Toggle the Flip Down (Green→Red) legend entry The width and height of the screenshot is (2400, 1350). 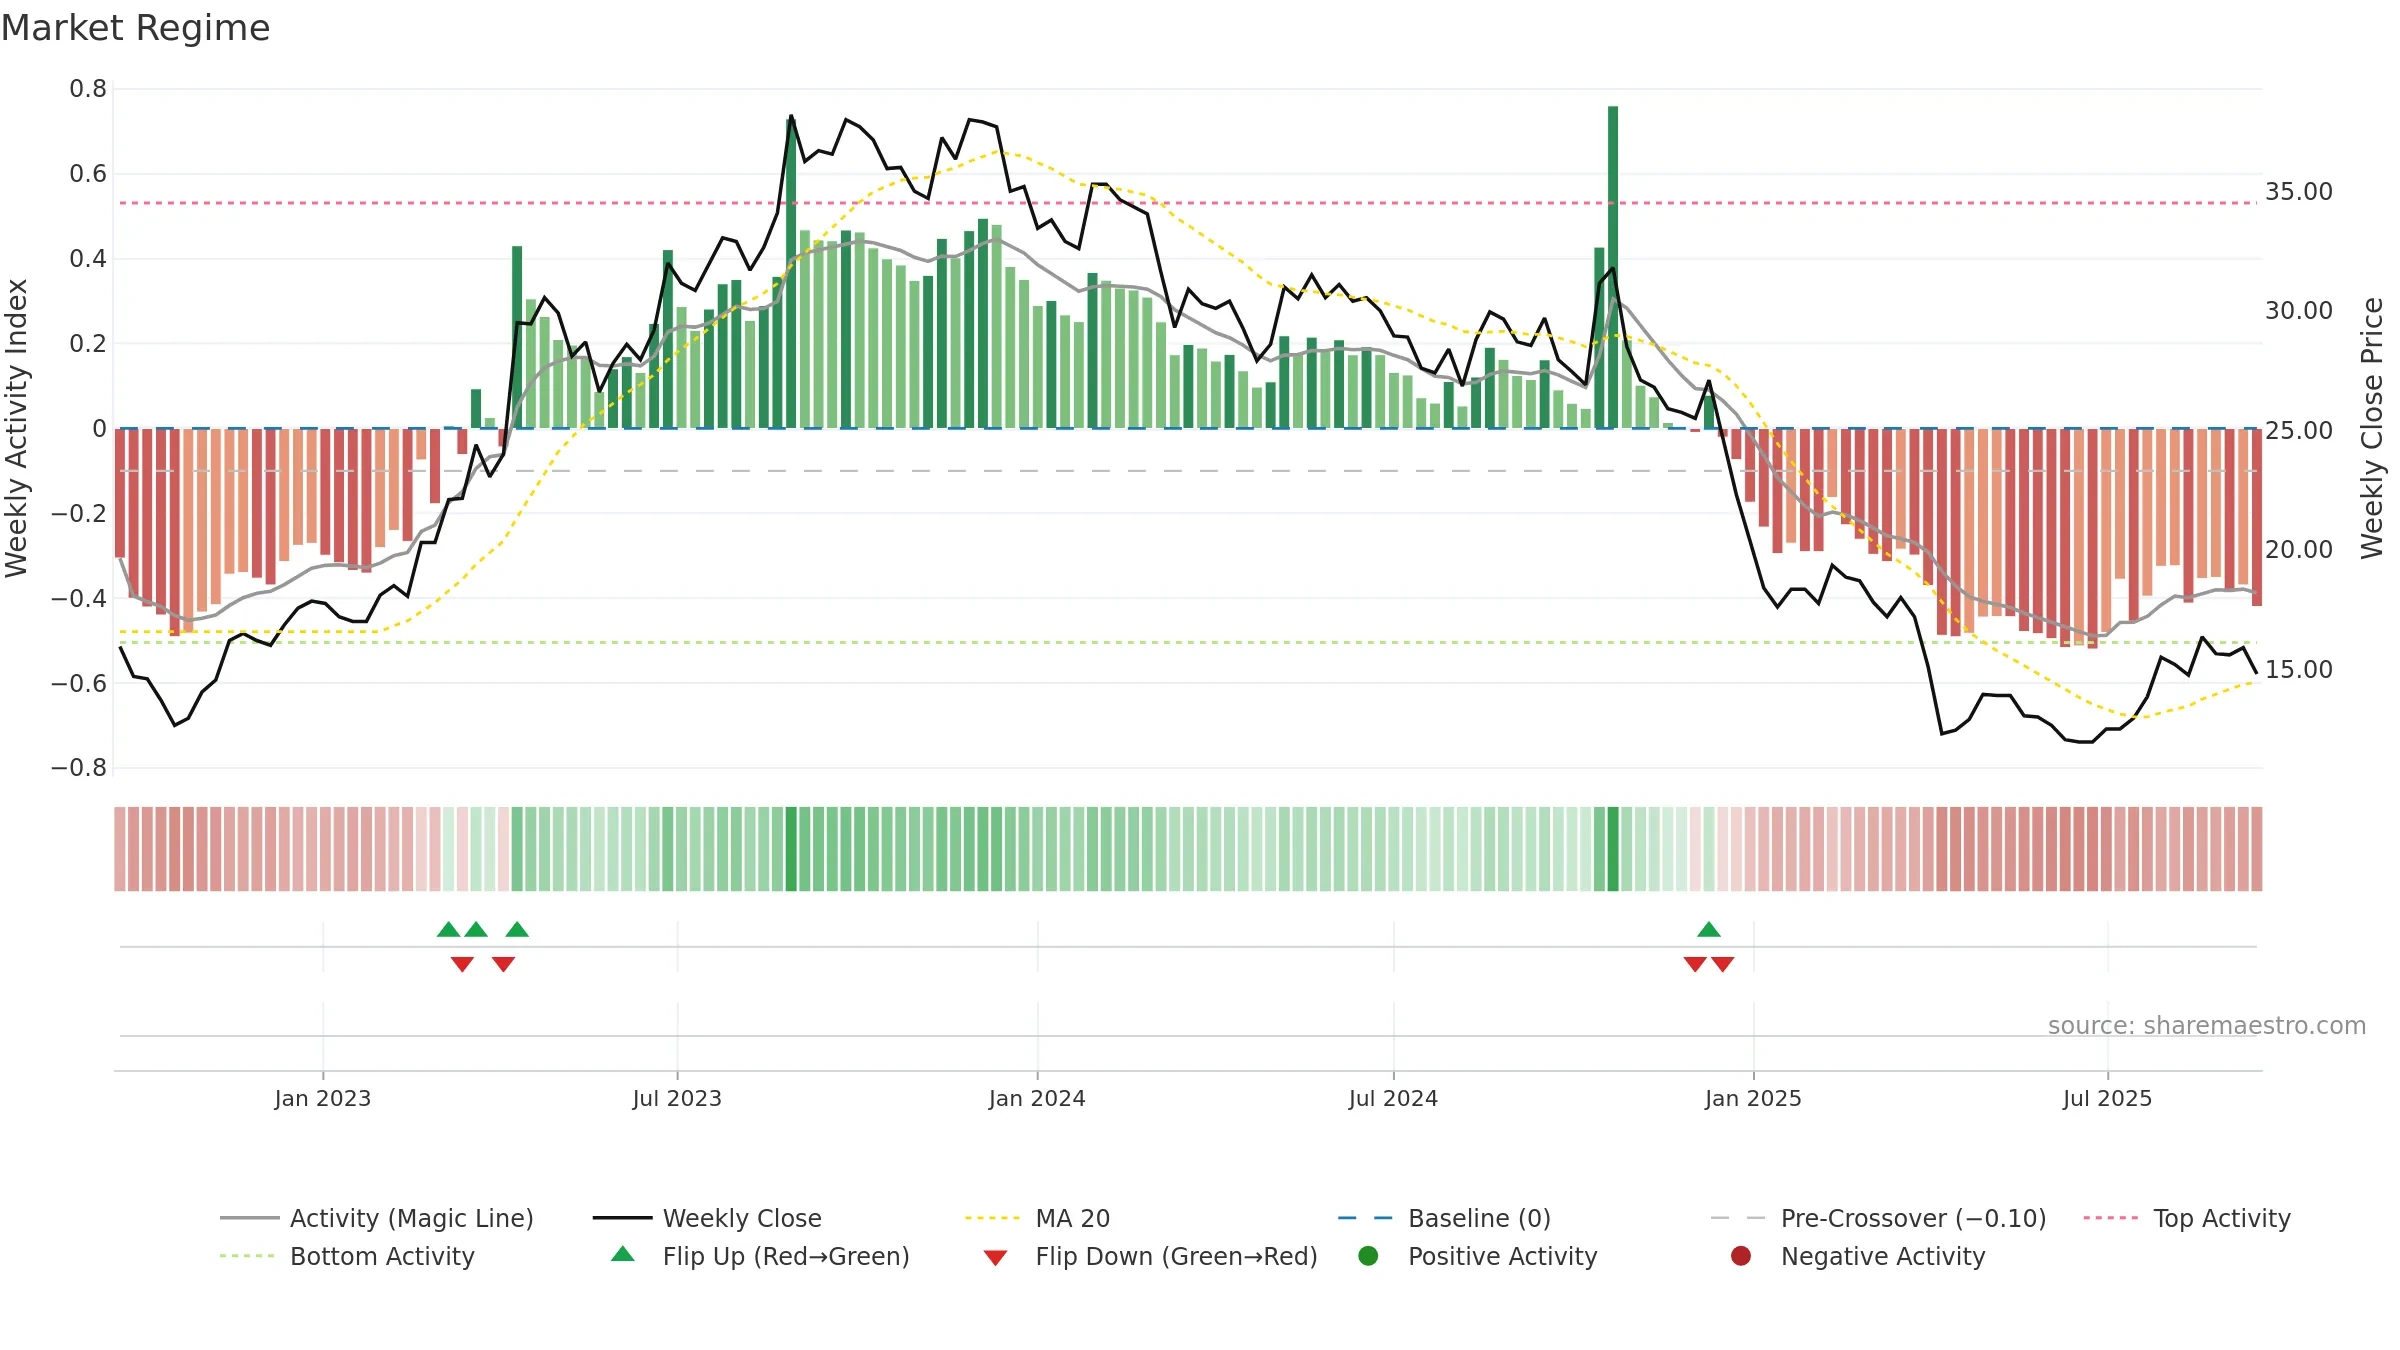click(x=1150, y=1256)
